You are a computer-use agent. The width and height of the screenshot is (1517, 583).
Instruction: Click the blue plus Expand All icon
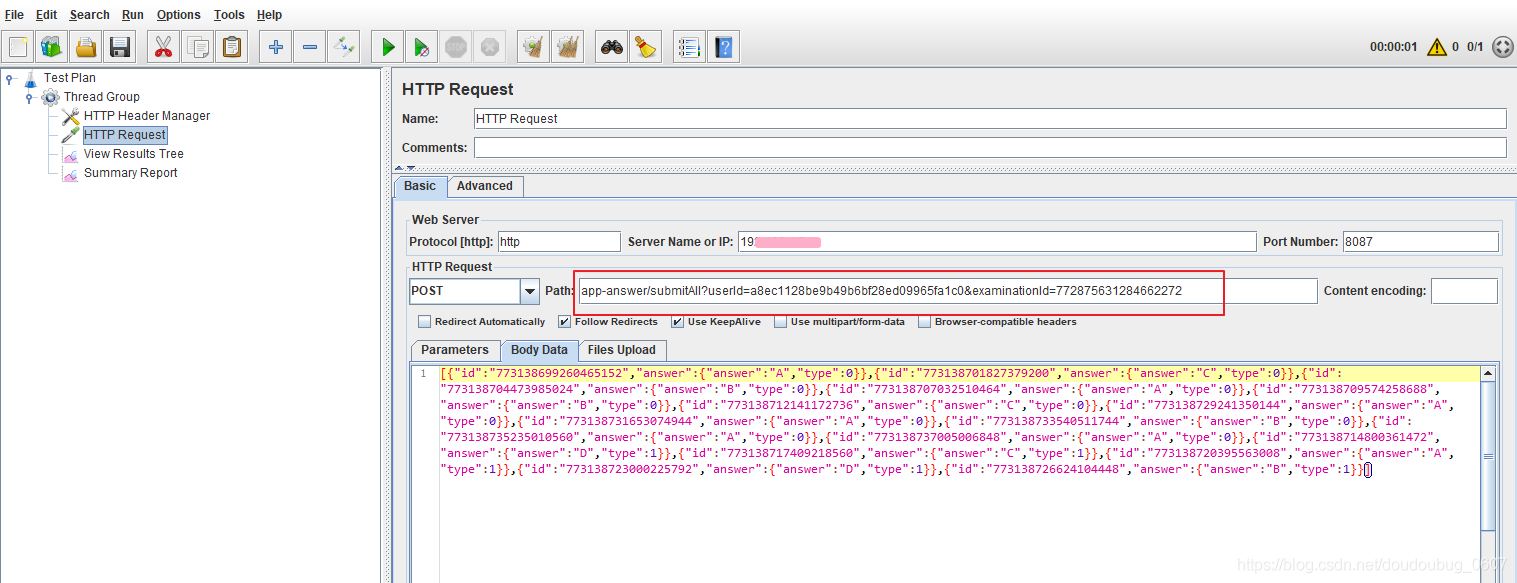pyautogui.click(x=276, y=47)
